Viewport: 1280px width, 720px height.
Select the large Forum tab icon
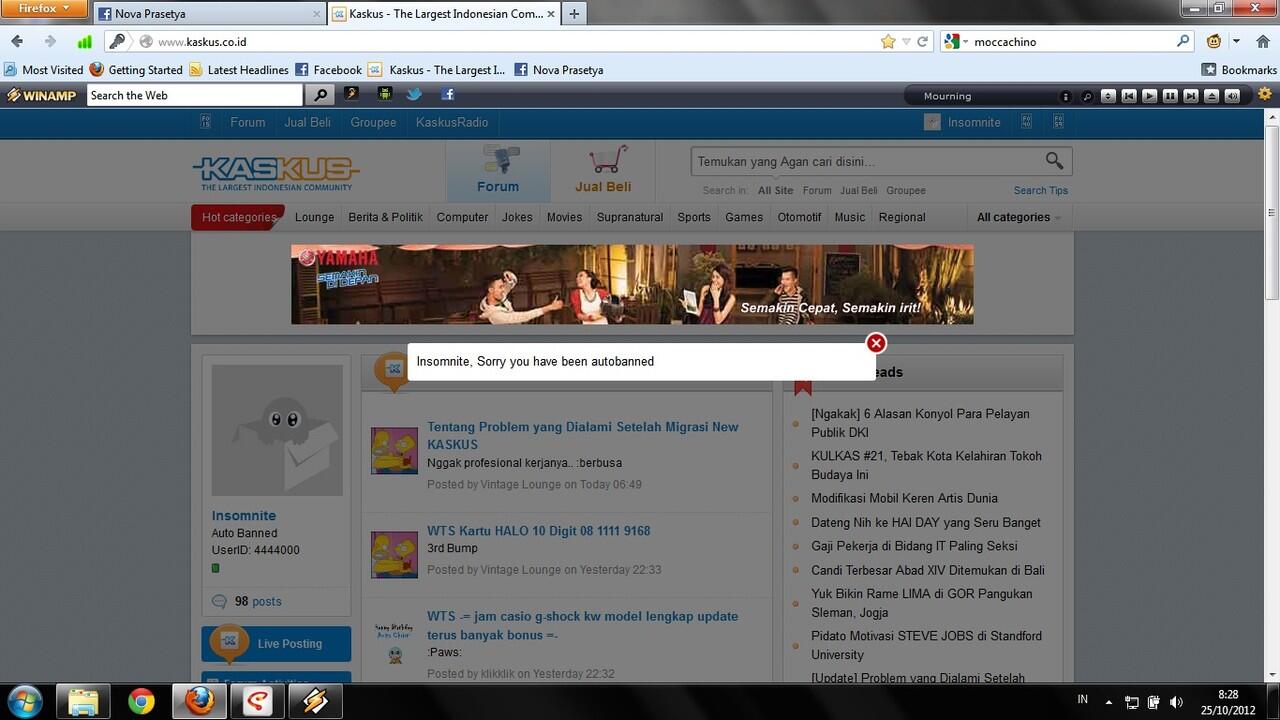[x=498, y=171]
